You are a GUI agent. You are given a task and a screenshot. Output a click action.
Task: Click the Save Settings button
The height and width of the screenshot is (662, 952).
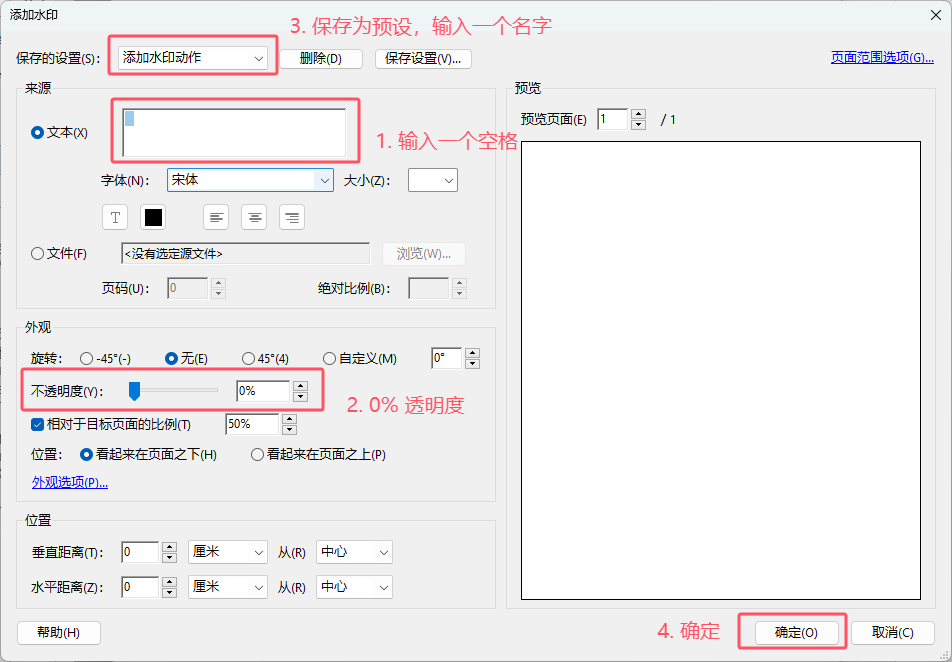click(423, 58)
